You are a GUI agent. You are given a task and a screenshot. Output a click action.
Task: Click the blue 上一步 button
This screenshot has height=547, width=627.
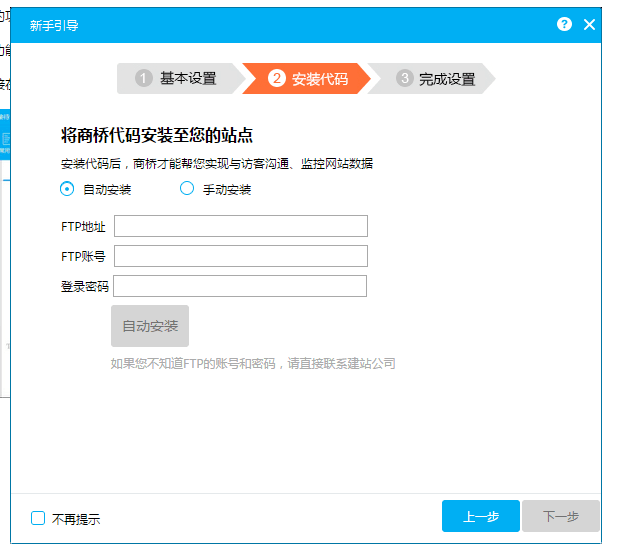tap(481, 516)
